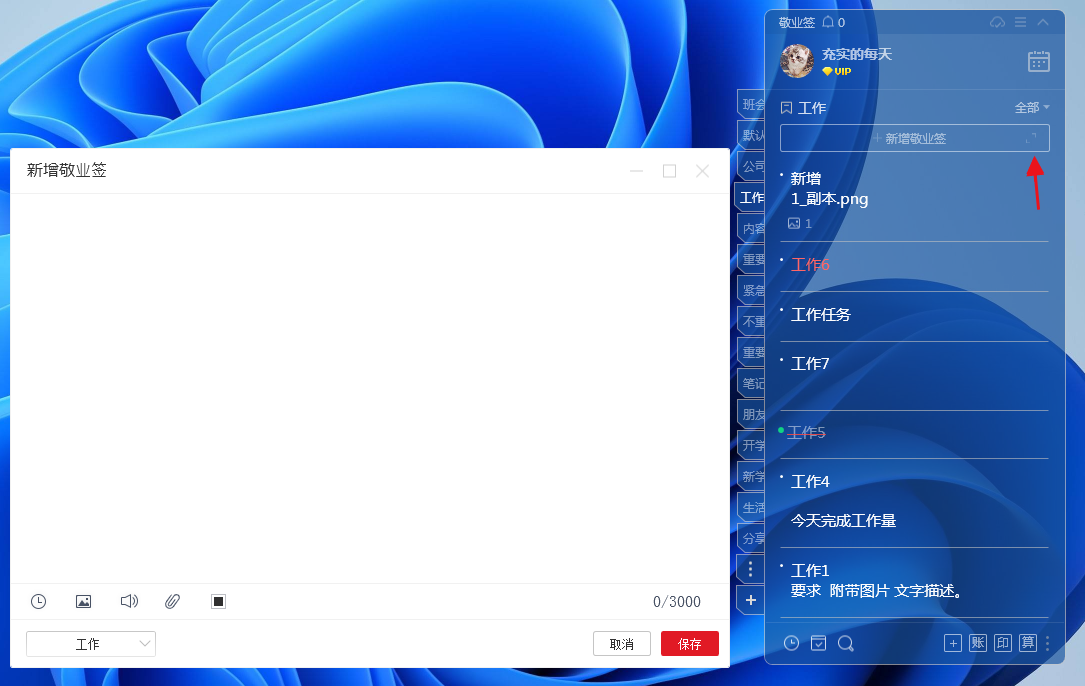Open the 算 calculator icon in the bottom toolbar
The width and height of the screenshot is (1085, 686).
pos(1028,643)
